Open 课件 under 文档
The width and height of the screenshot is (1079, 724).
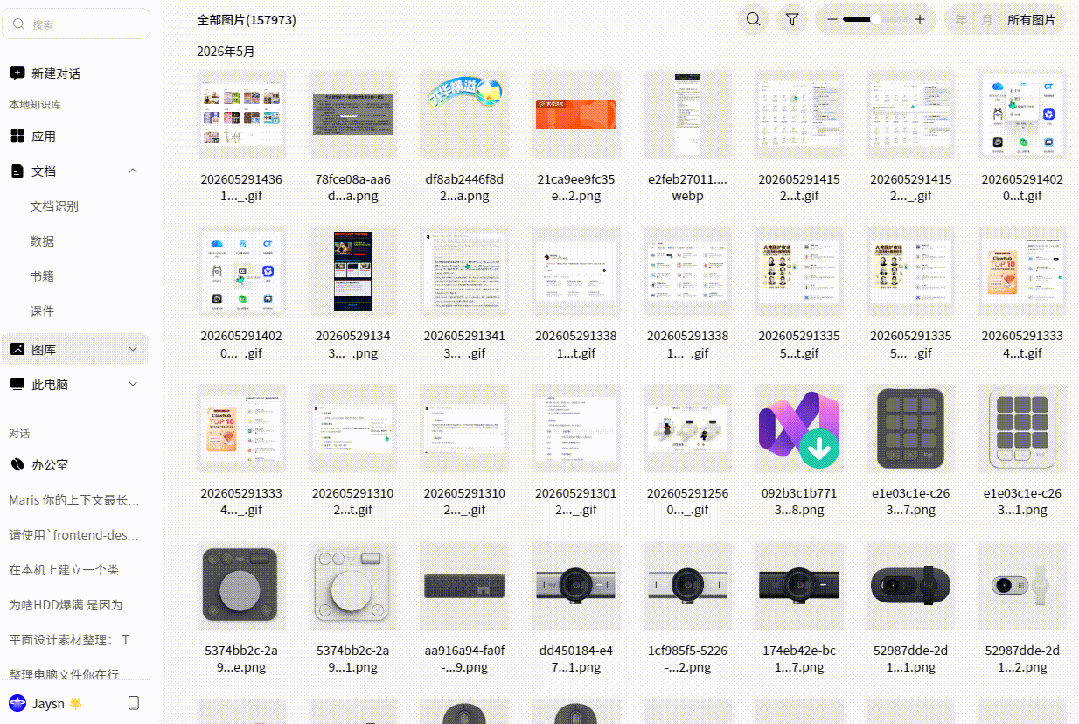(x=42, y=311)
